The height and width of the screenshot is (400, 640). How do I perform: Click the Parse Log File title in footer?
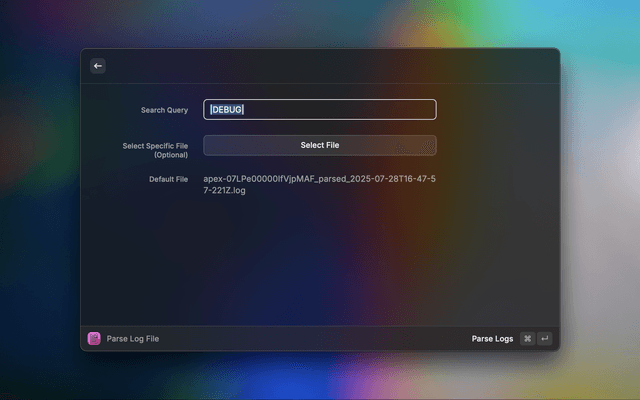point(133,339)
